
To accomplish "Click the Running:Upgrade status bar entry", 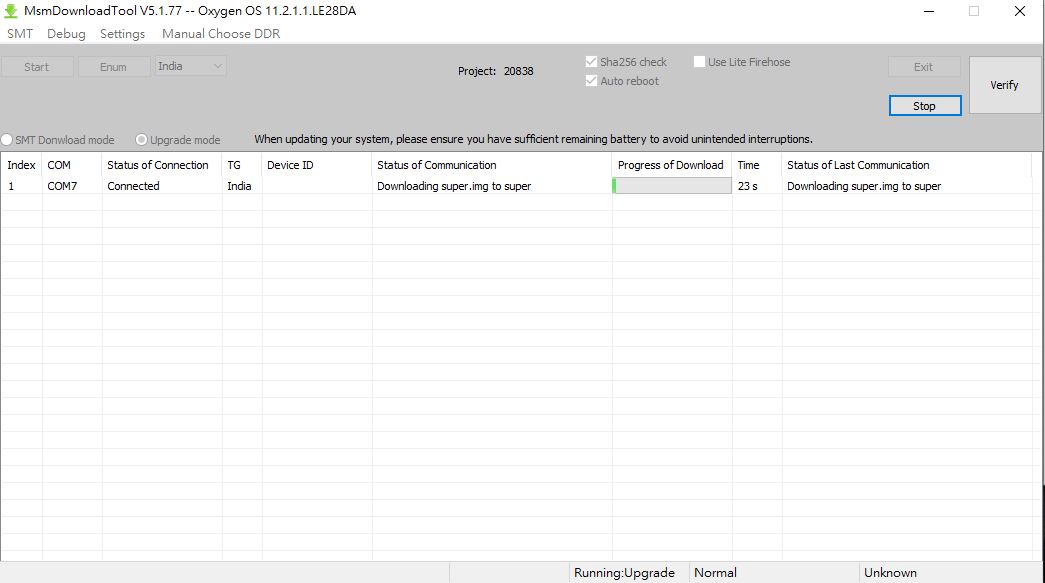I will tap(628, 573).
